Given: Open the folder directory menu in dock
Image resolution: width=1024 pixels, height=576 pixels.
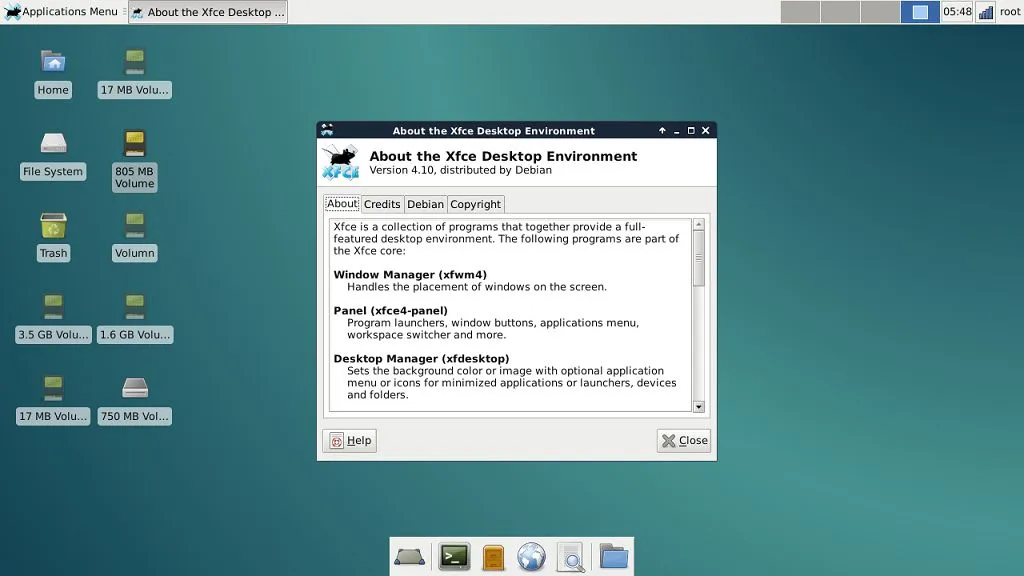Looking at the screenshot, I should pyautogui.click(x=613, y=556).
